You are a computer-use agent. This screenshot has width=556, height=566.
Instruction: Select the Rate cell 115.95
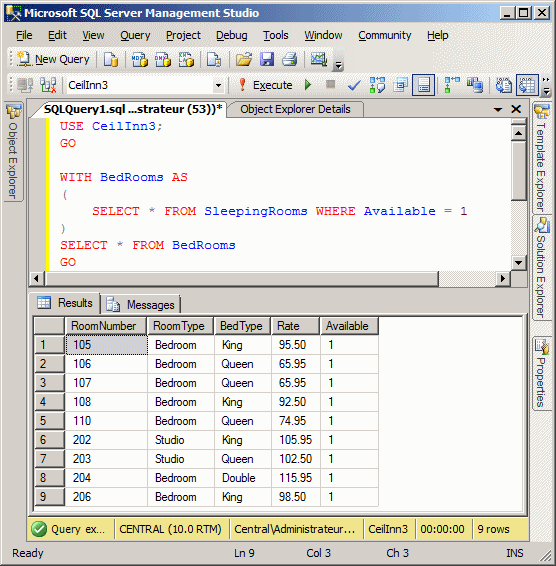coord(296,478)
